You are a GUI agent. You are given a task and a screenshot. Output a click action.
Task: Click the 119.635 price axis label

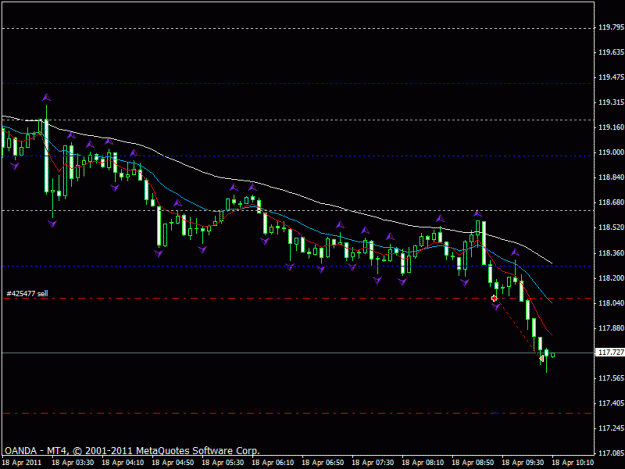[x=611, y=52]
